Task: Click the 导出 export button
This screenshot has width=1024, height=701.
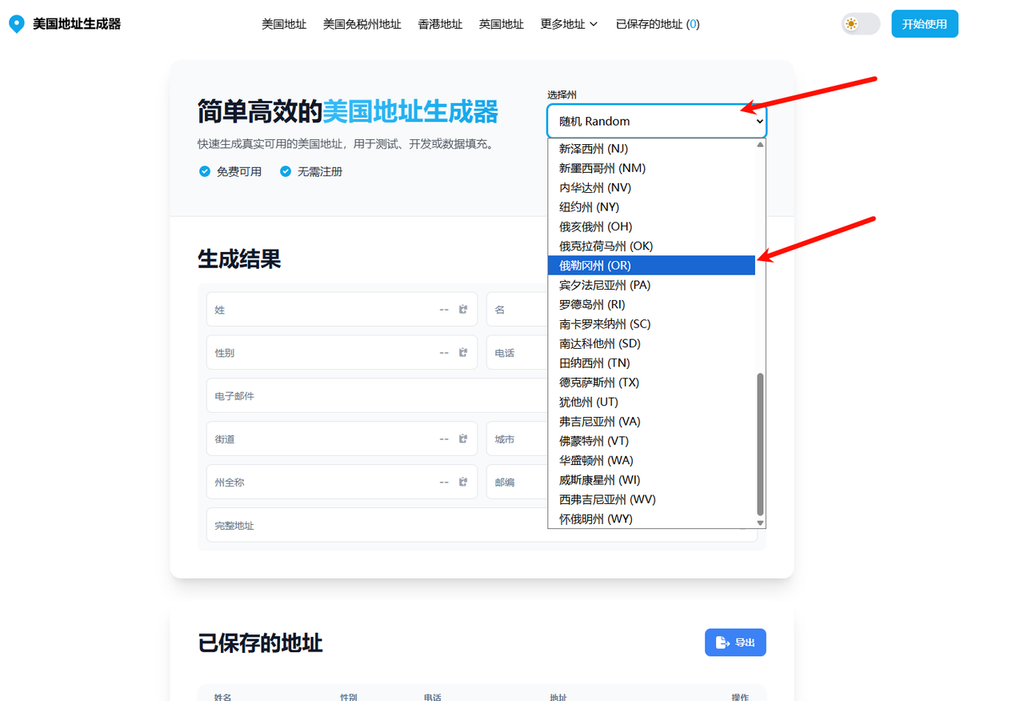Action: [735, 643]
